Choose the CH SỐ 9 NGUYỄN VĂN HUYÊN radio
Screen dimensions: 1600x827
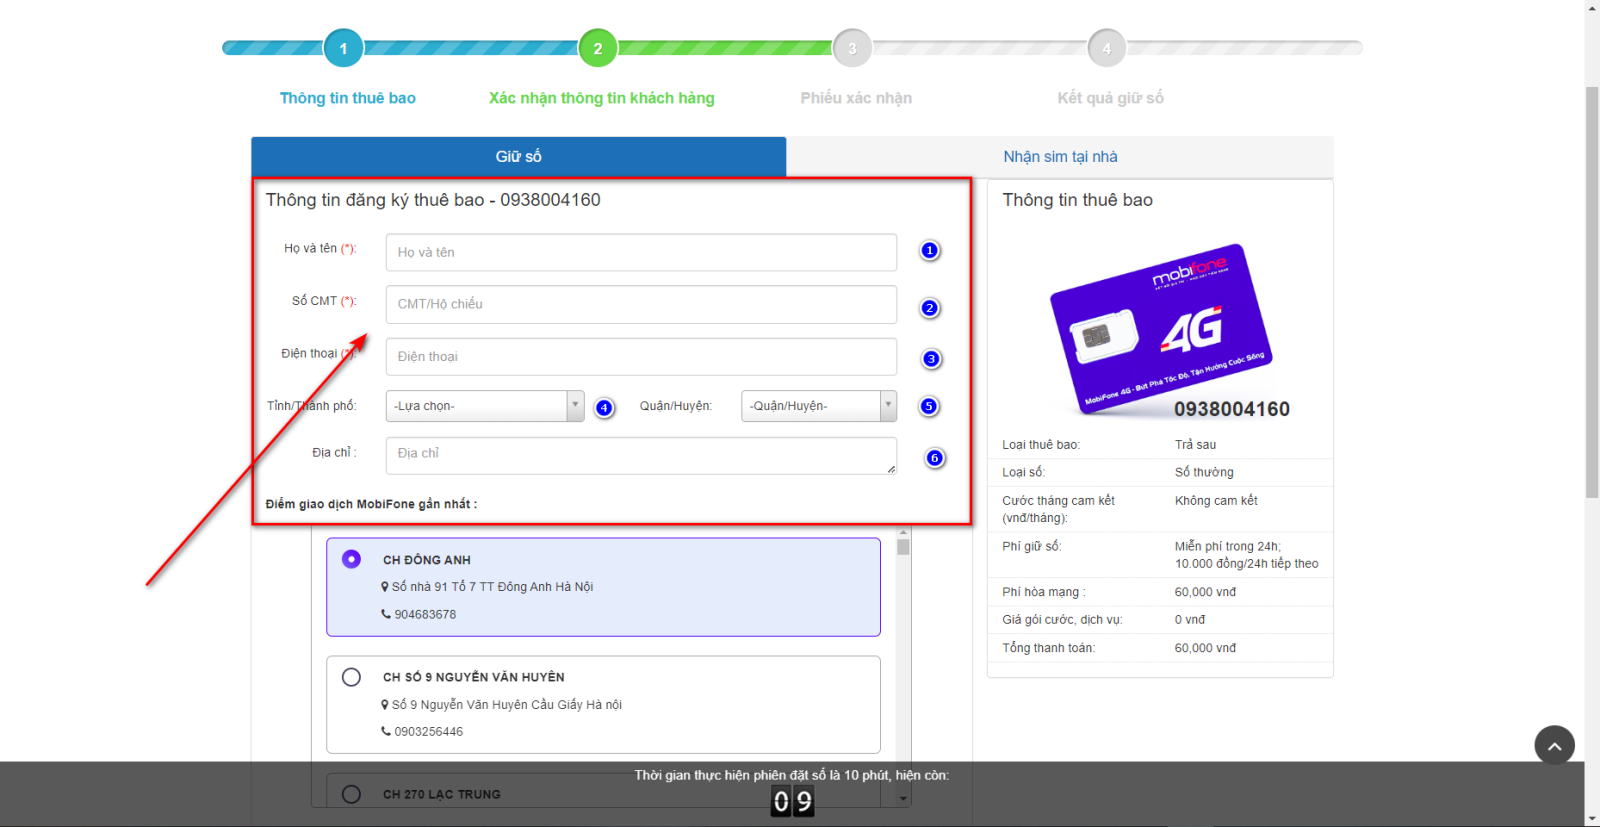coord(351,677)
